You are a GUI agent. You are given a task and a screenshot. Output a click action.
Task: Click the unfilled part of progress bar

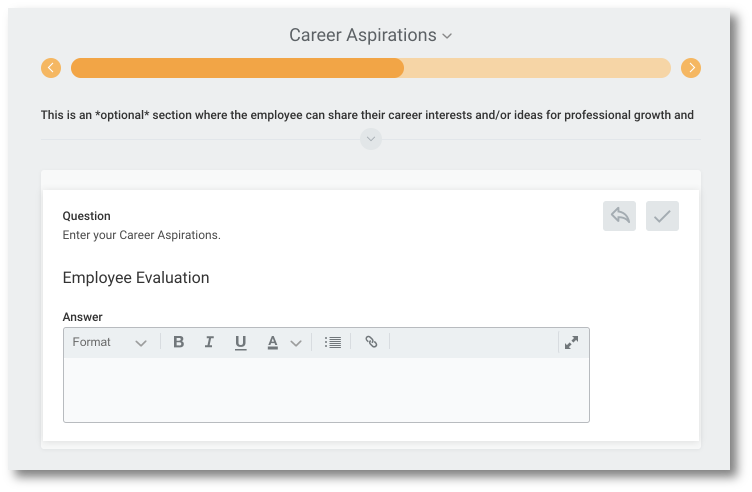point(537,68)
